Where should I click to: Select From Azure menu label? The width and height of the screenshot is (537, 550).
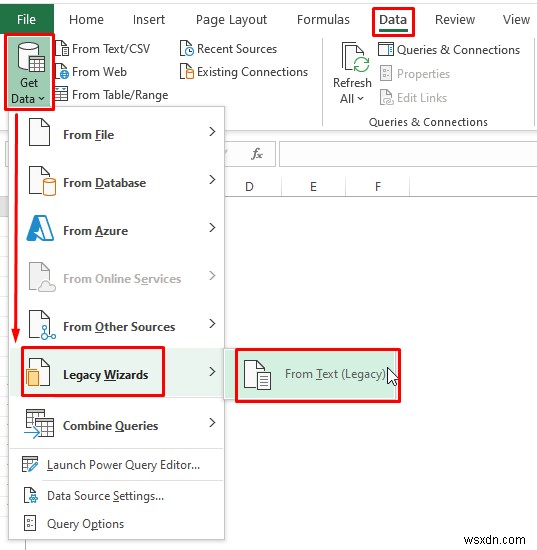(95, 231)
